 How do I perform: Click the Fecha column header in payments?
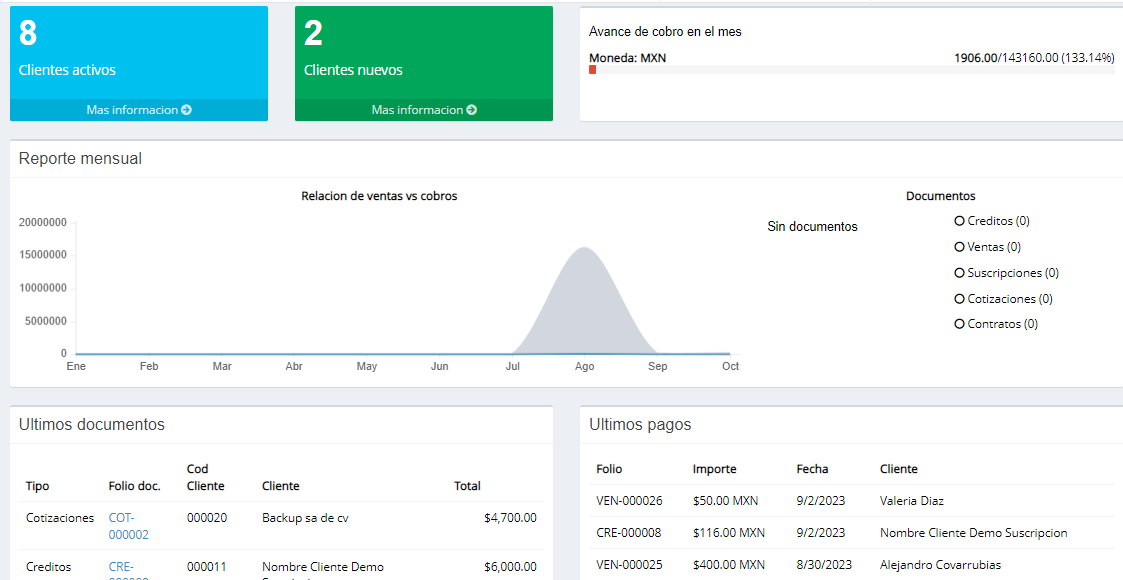(812, 469)
